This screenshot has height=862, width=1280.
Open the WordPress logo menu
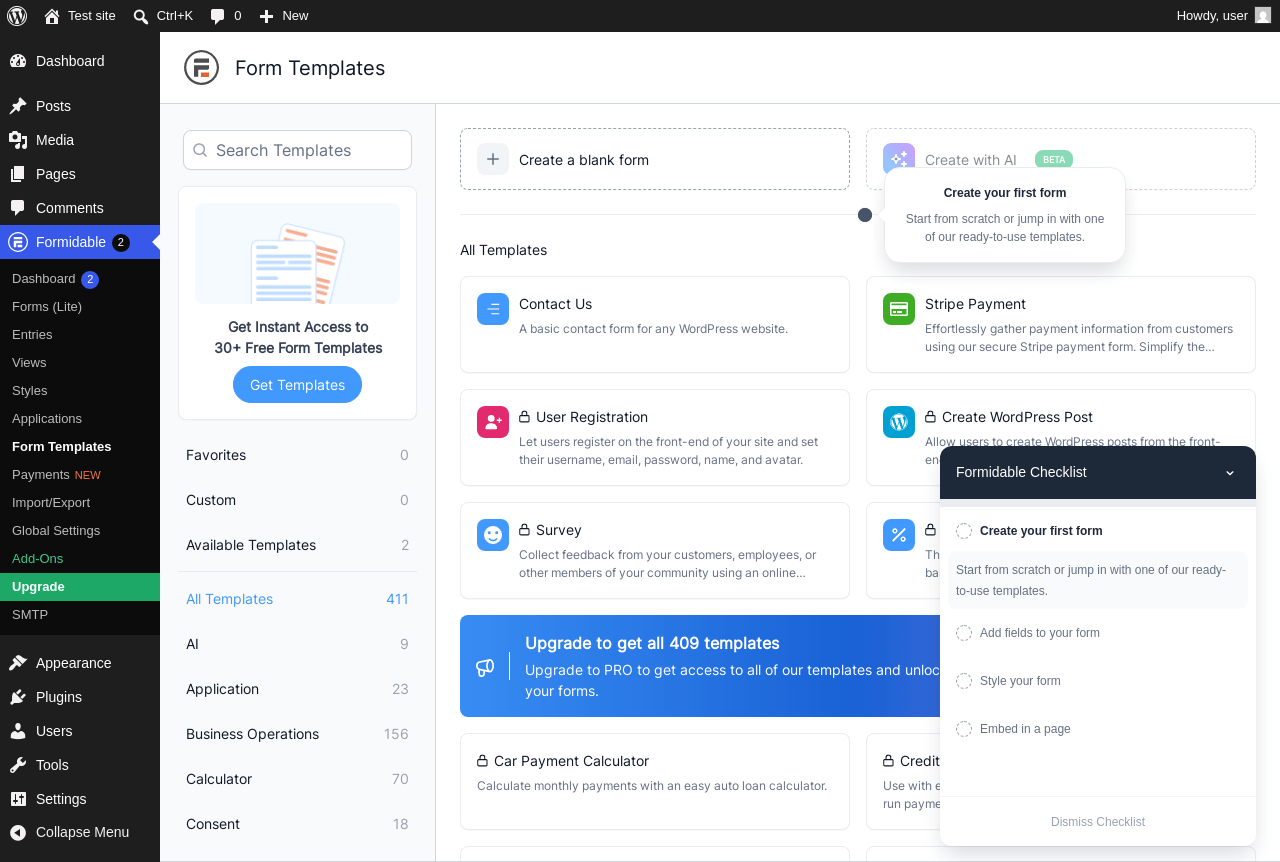point(17,16)
